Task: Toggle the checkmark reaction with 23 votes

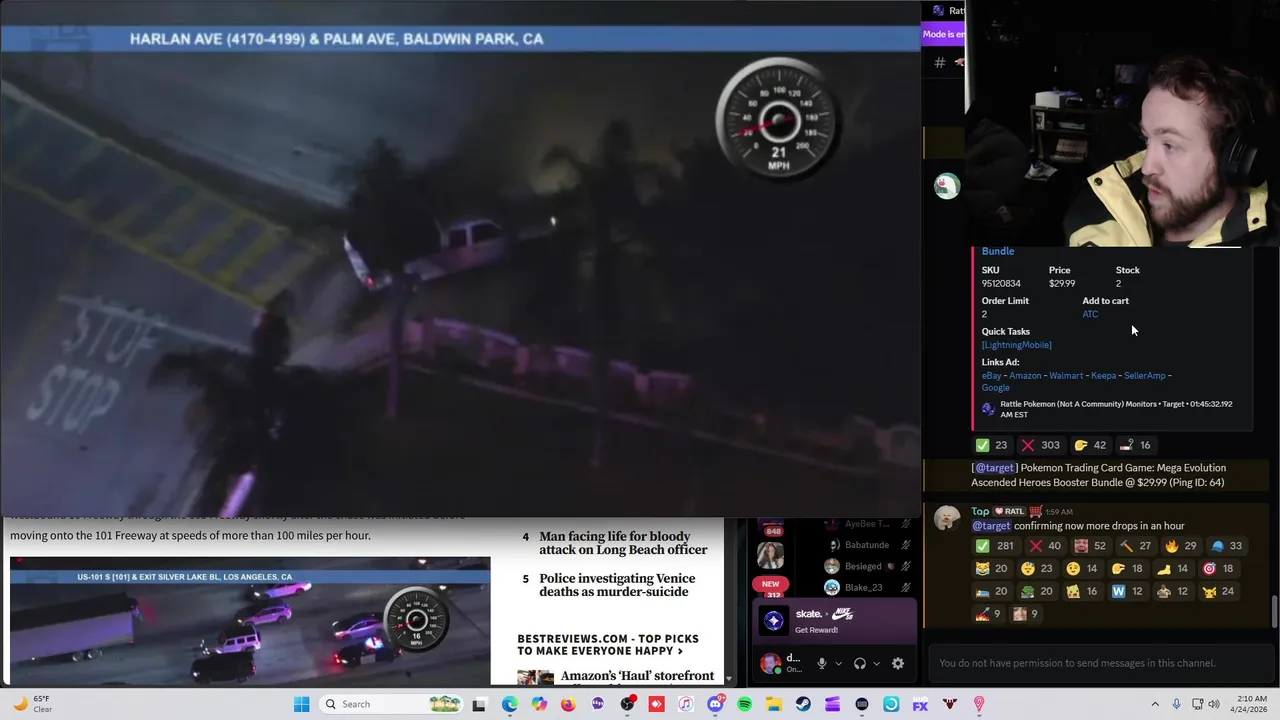Action: pyautogui.click(x=992, y=445)
